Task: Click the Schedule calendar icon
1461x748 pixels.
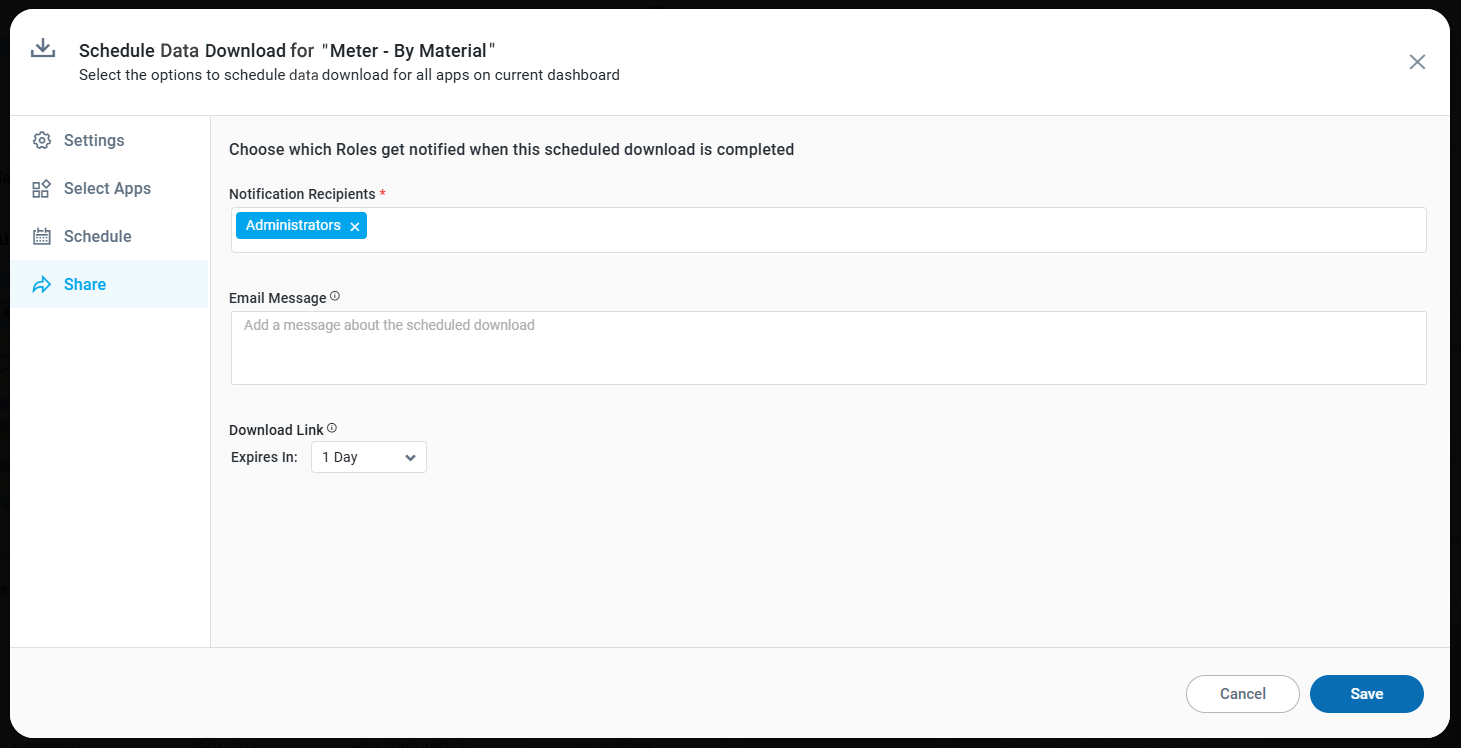Action: coord(41,236)
